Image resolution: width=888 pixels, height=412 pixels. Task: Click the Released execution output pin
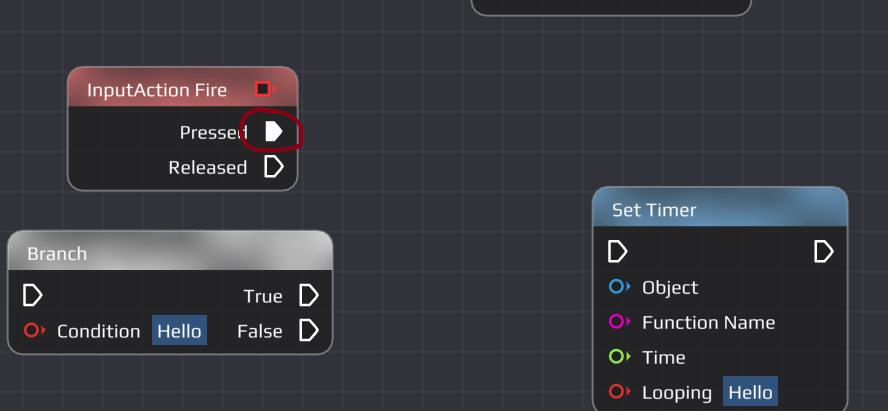(x=274, y=167)
